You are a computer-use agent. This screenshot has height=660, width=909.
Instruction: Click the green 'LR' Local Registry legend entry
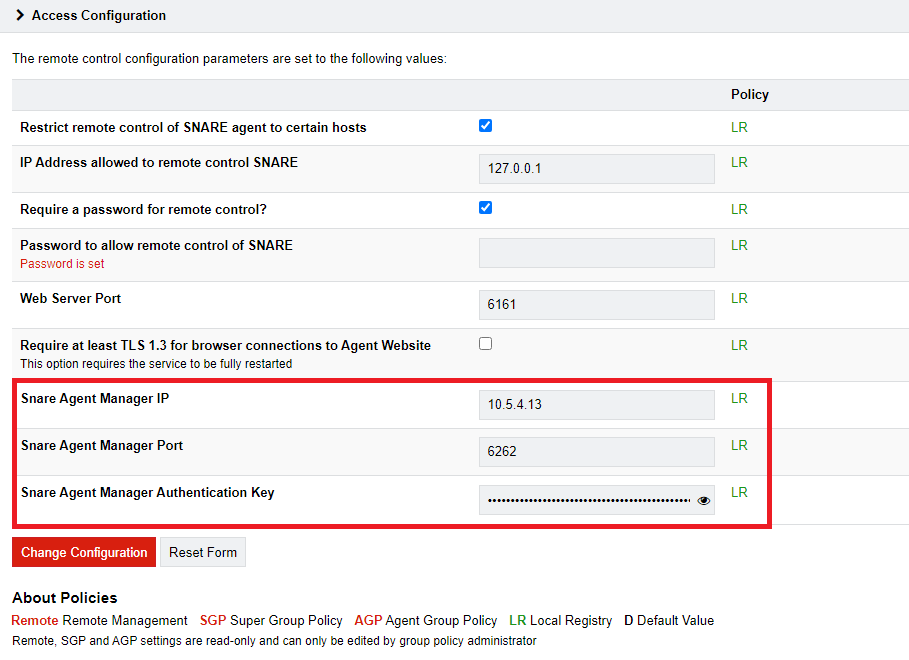tap(561, 621)
